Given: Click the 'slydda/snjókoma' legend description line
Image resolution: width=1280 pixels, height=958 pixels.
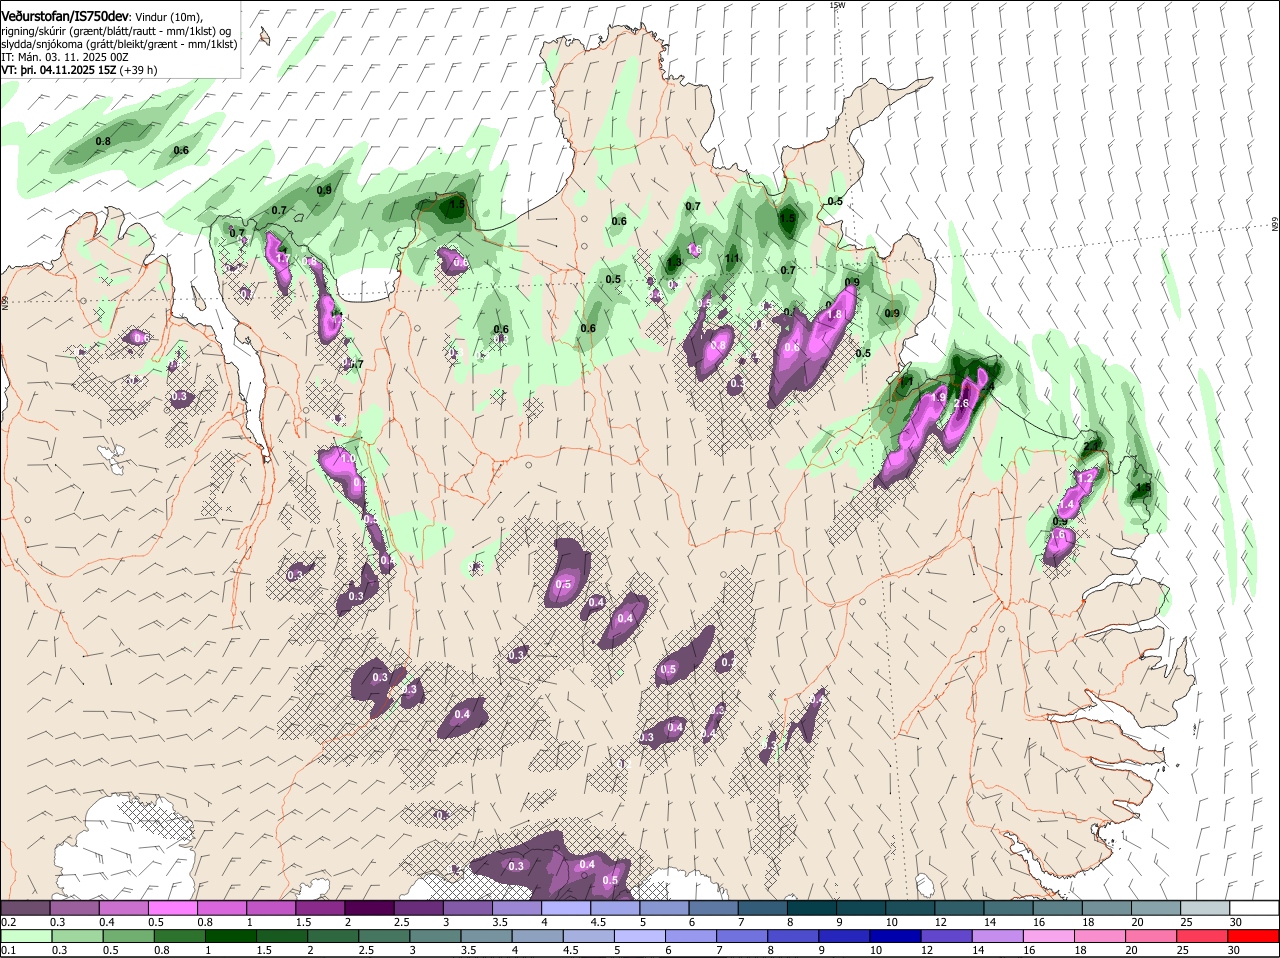Looking at the screenshot, I should 119,44.
